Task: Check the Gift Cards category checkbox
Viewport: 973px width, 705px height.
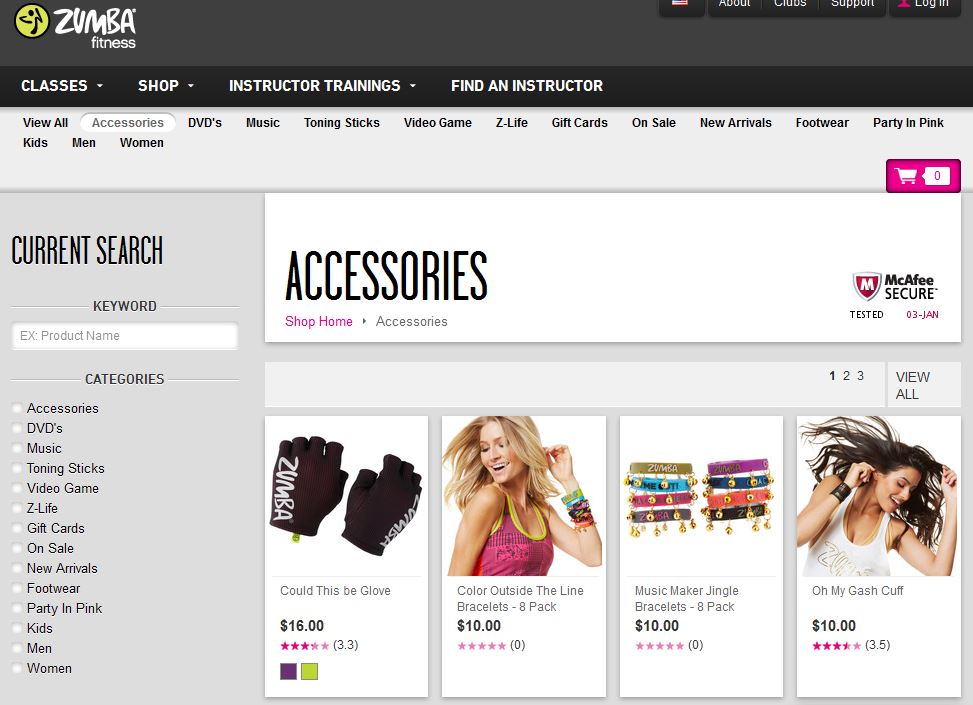Action: click(17, 528)
